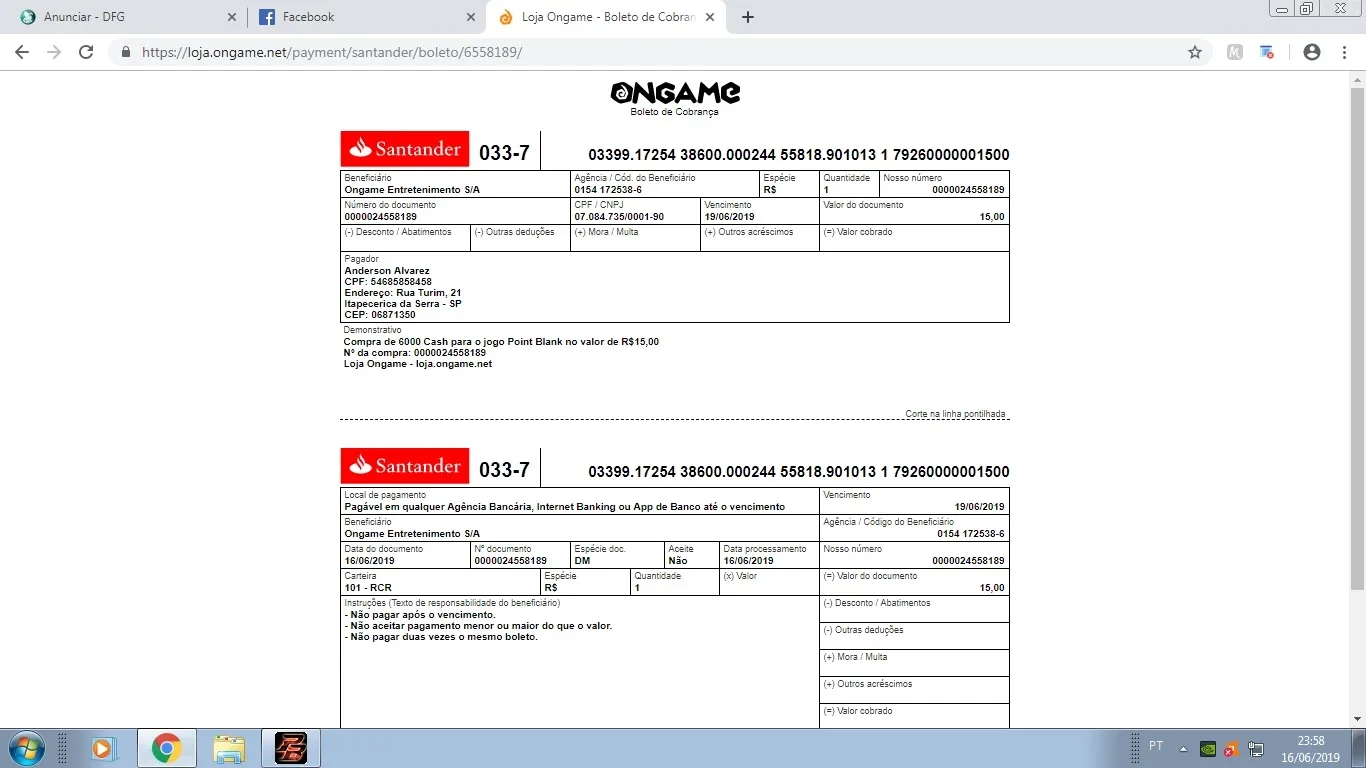The height and width of the screenshot is (768, 1366).
Task: Click the upper 033-7 bank code
Action: [504, 153]
